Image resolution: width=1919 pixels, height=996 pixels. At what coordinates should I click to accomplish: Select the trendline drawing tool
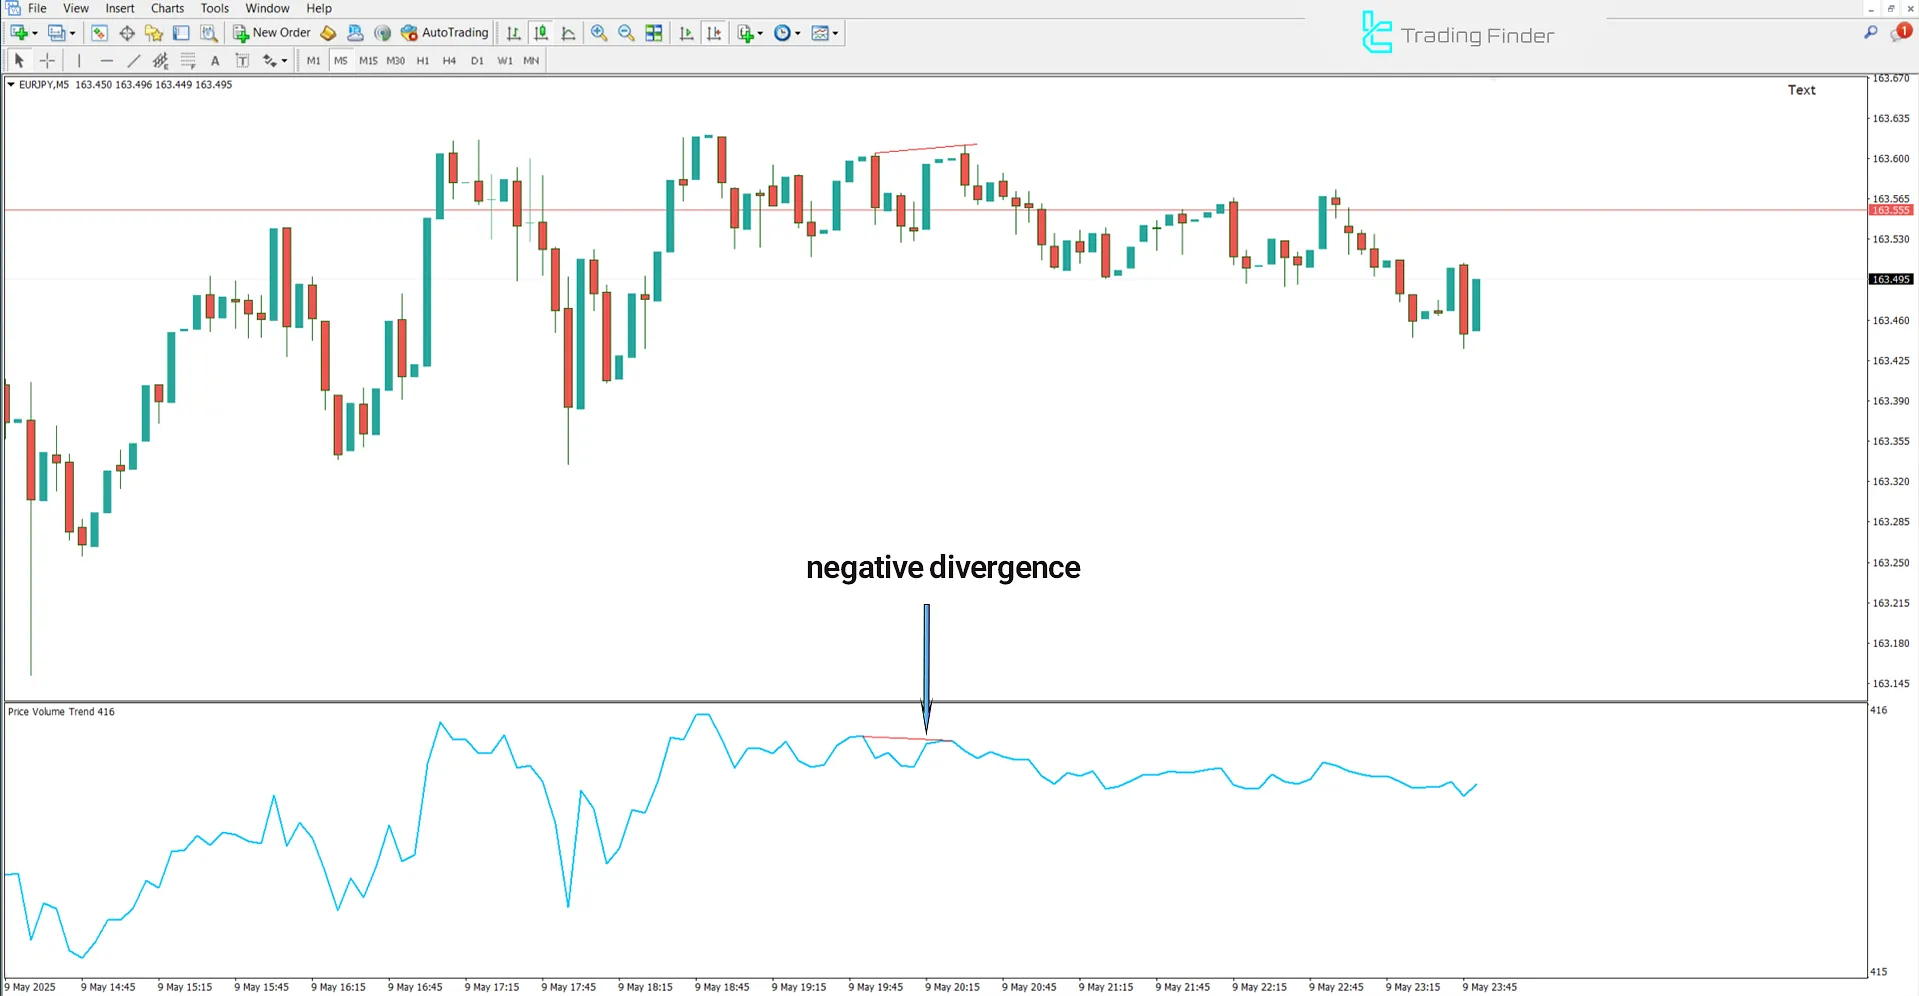click(x=133, y=60)
